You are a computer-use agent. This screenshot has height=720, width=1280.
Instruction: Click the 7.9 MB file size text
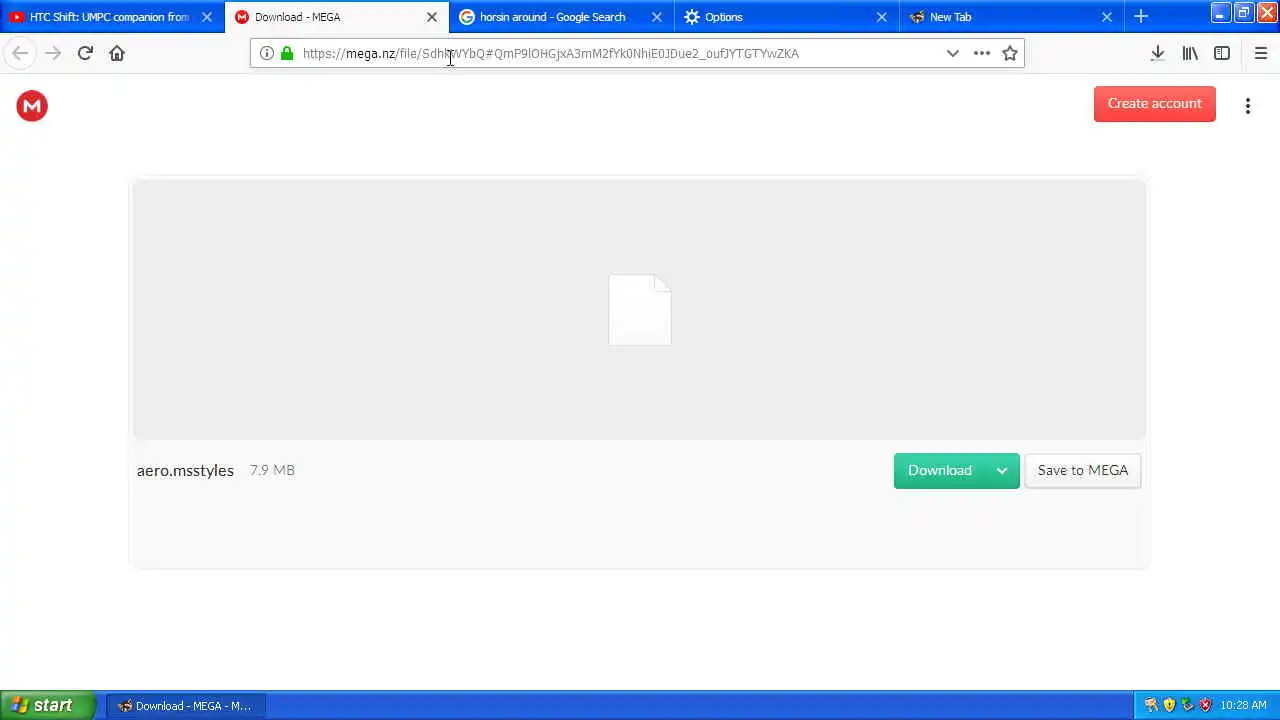272,470
